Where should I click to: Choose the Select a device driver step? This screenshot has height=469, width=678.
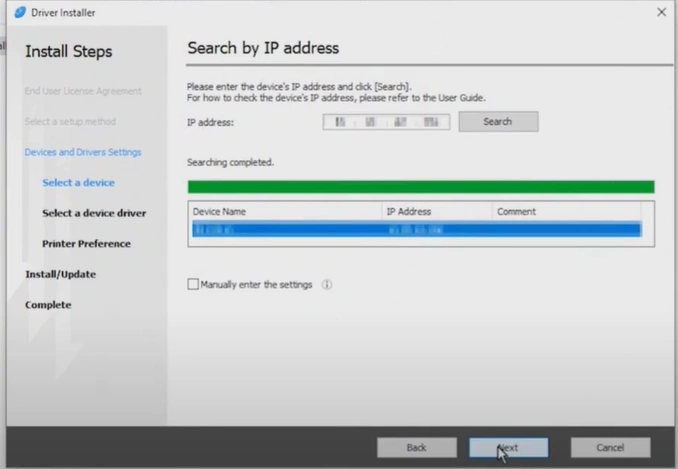(94, 213)
